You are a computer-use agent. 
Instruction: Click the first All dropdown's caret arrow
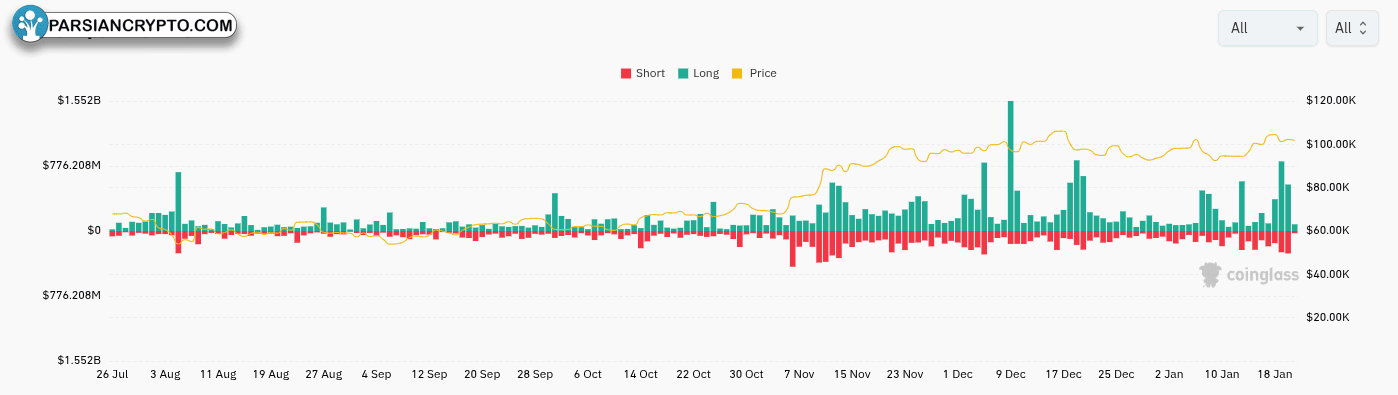point(1300,28)
